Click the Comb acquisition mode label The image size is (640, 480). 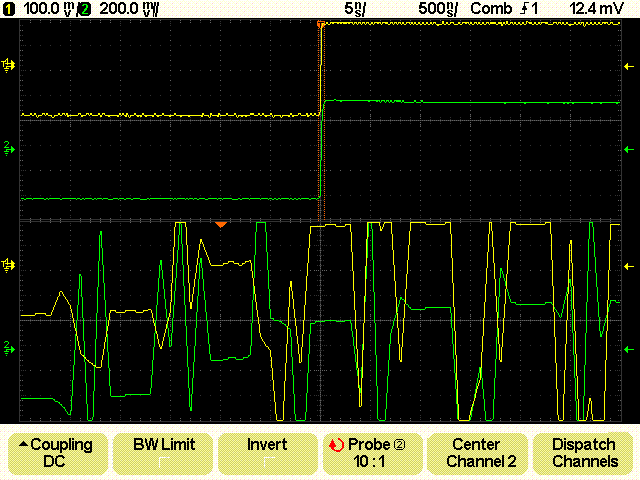(x=491, y=9)
